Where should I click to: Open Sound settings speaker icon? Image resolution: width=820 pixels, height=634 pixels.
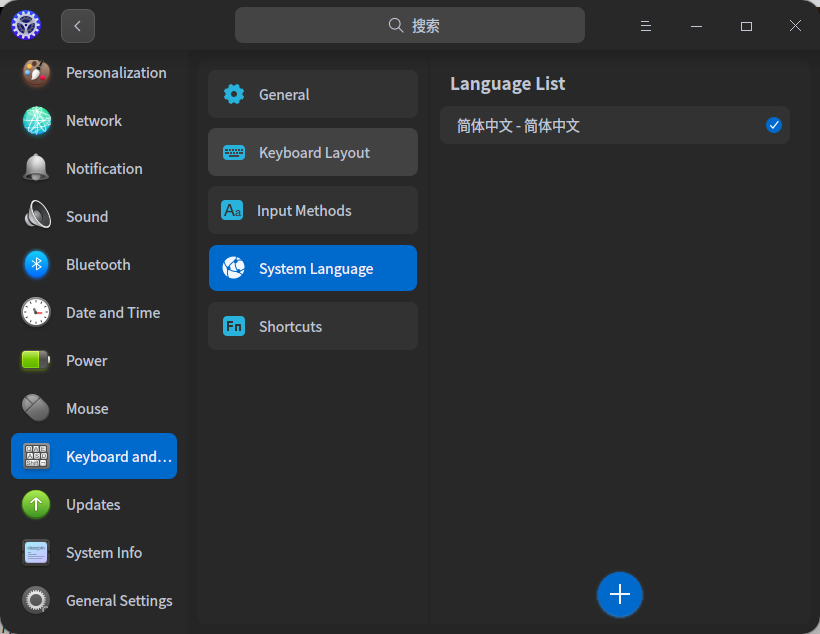36,217
